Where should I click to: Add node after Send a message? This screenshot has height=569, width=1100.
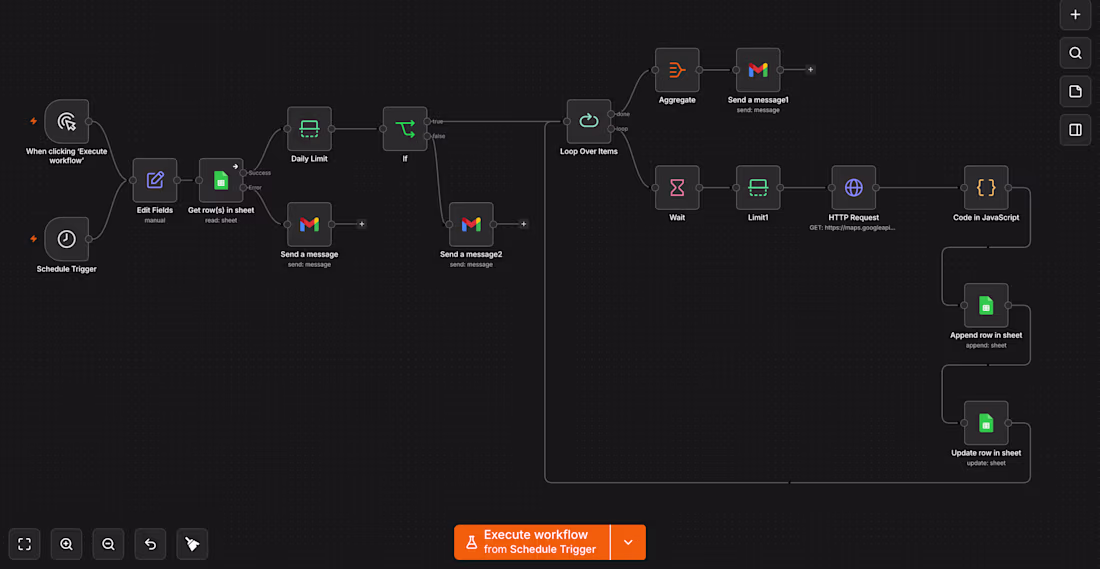pos(362,225)
